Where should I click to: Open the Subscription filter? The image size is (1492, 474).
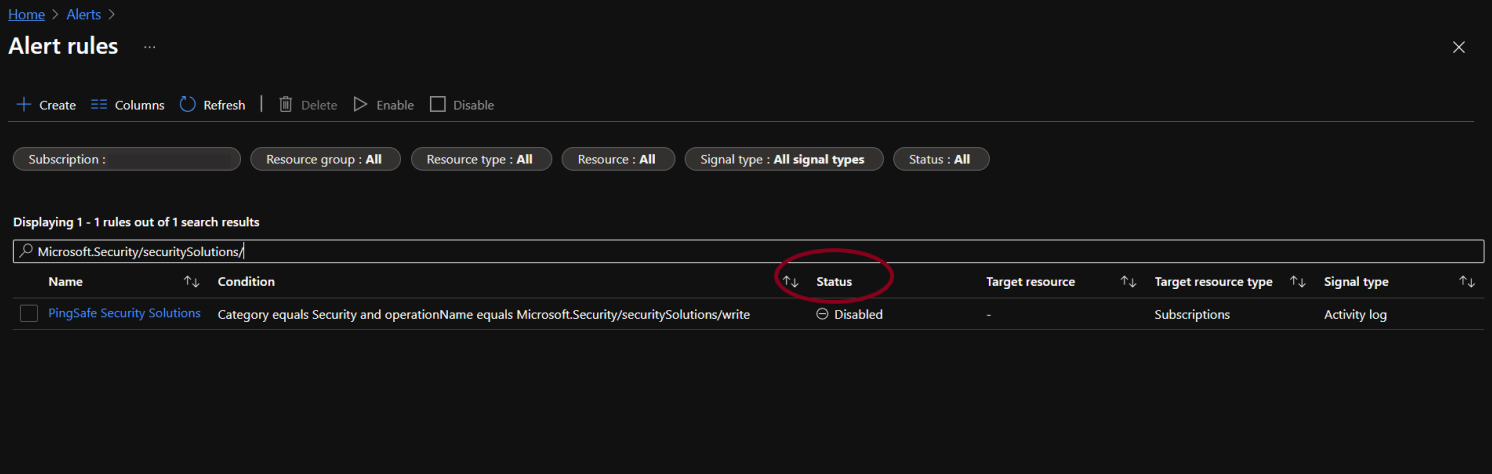pyautogui.click(x=127, y=159)
